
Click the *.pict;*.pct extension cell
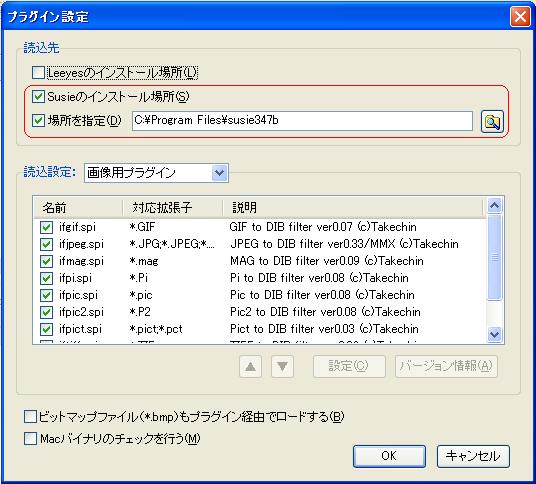(156, 329)
